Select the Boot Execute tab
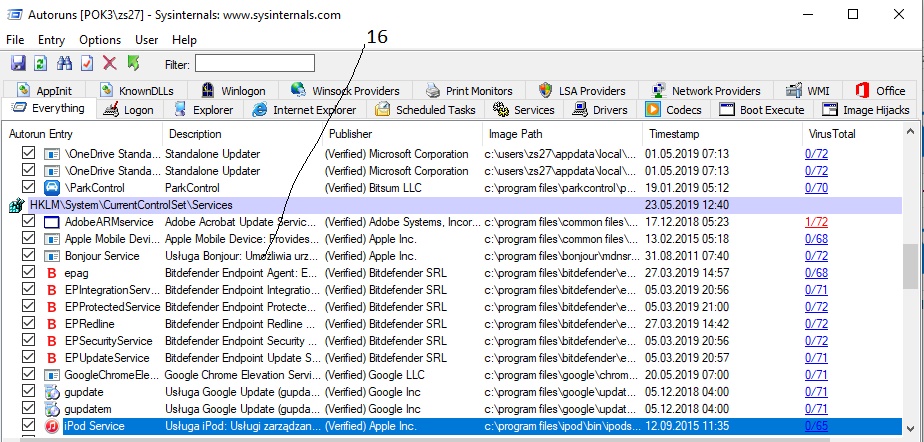Image resolution: width=924 pixels, height=442 pixels. pyautogui.click(x=762, y=110)
